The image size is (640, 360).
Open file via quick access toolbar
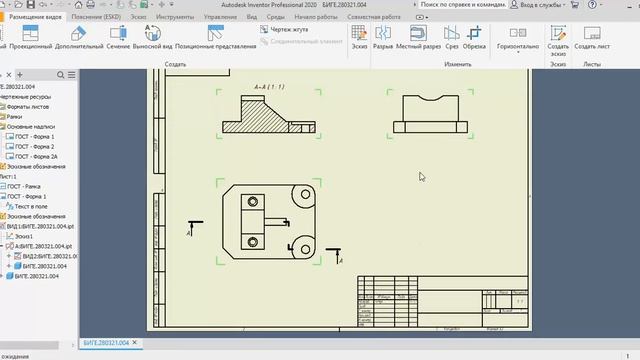click(x=18, y=5)
